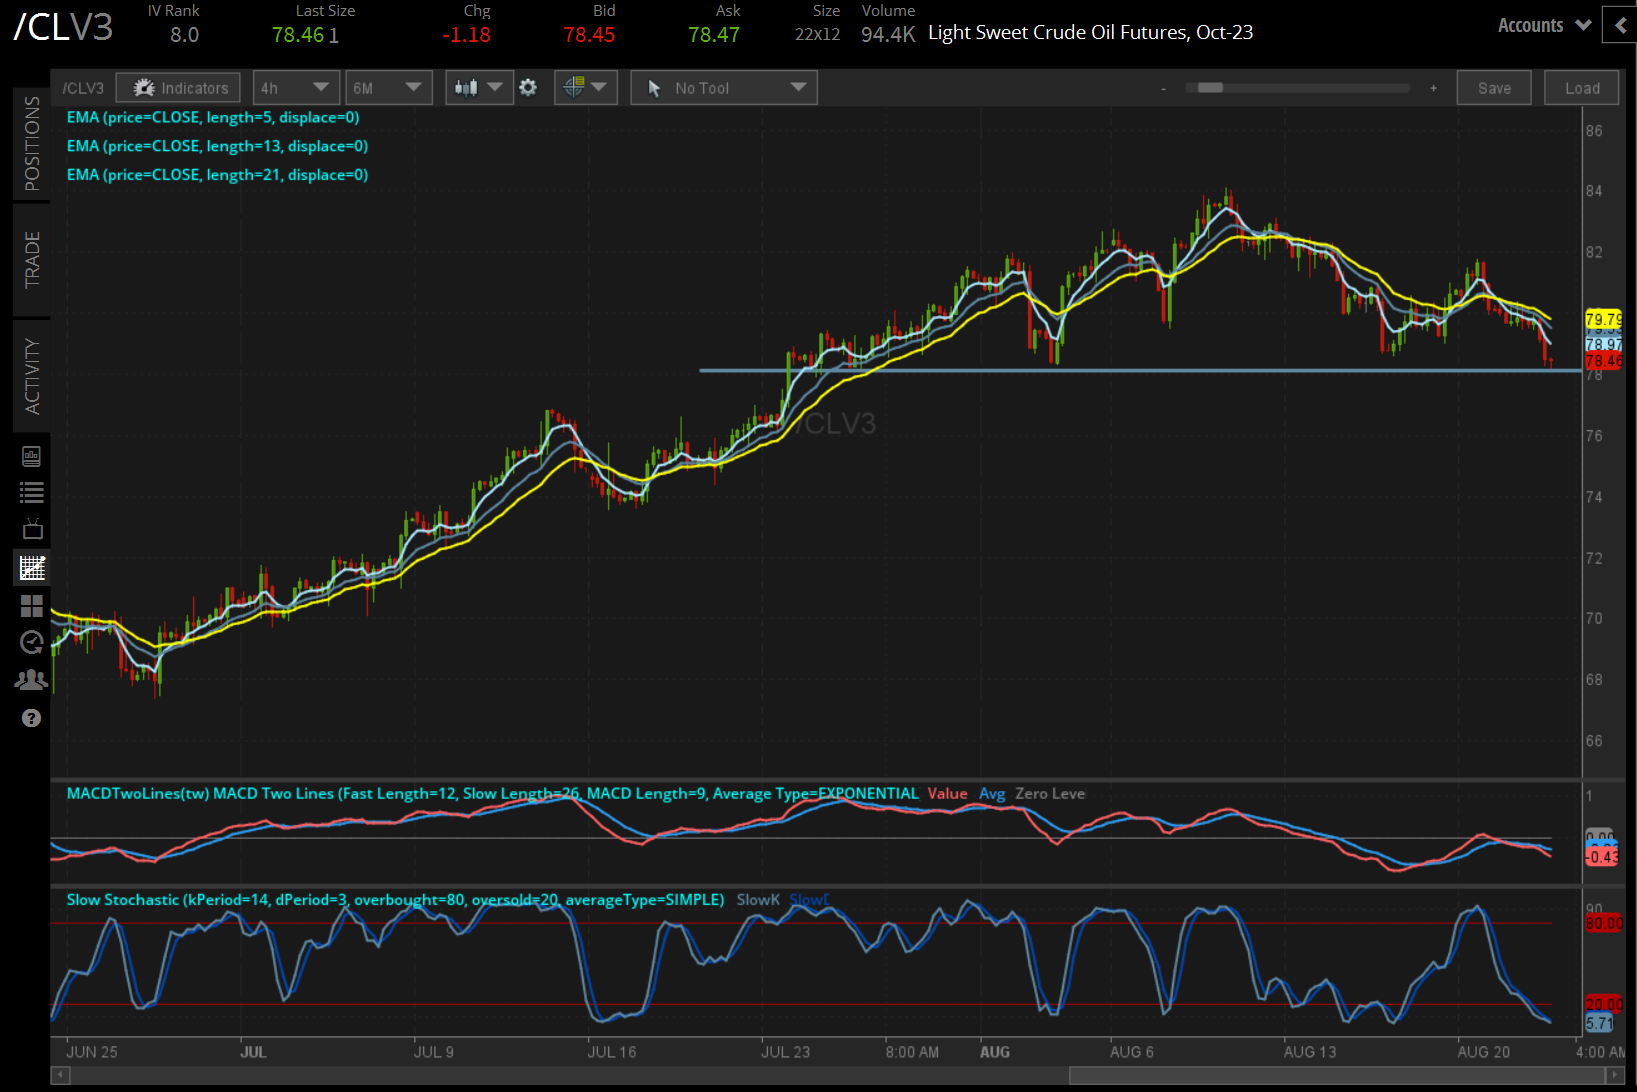Expand the 6M time range dropdown
The height and width of the screenshot is (1092, 1637).
coord(387,88)
